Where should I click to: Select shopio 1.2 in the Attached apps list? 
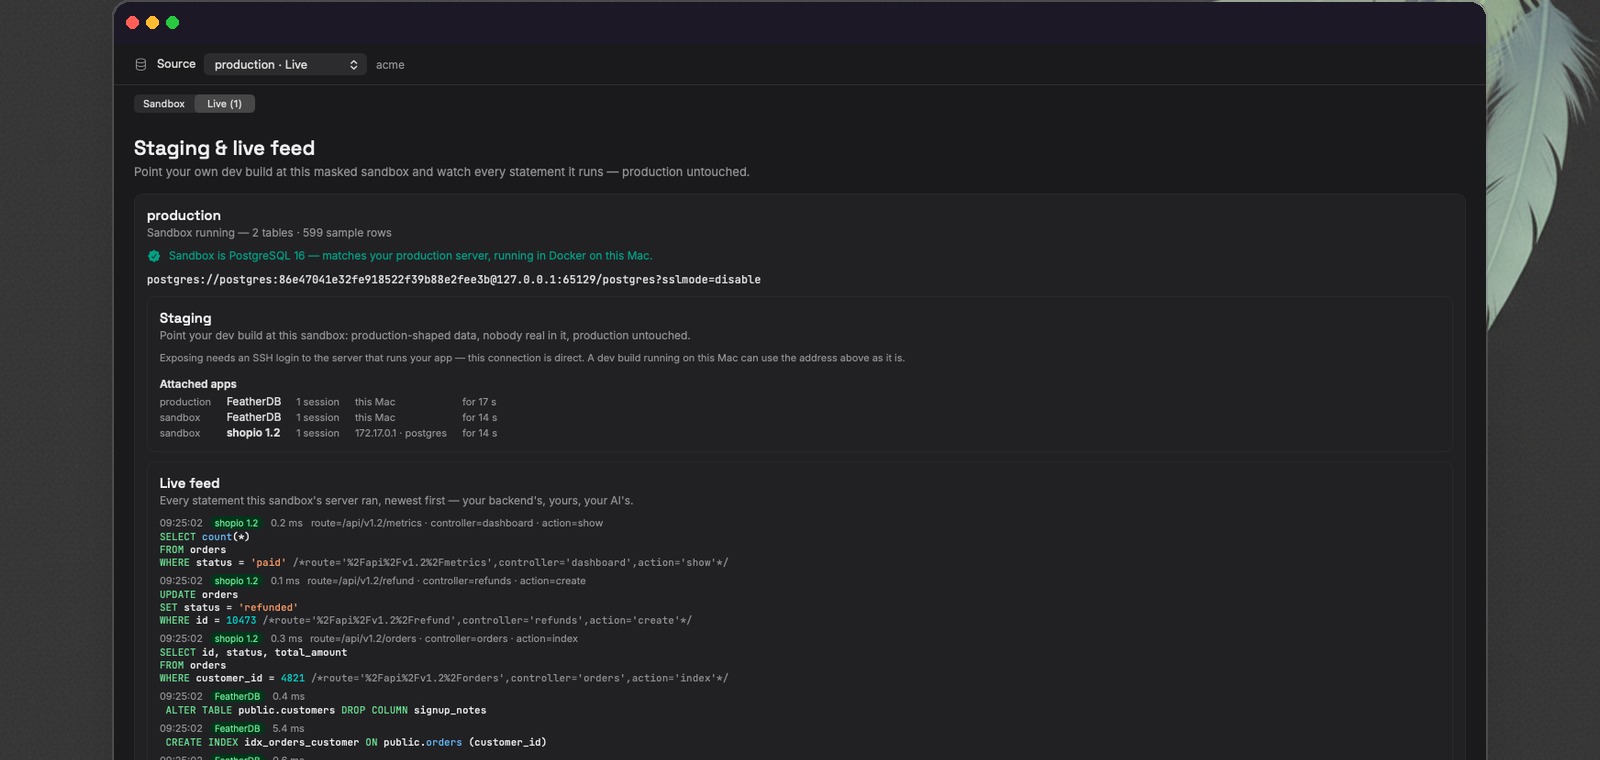253,433
